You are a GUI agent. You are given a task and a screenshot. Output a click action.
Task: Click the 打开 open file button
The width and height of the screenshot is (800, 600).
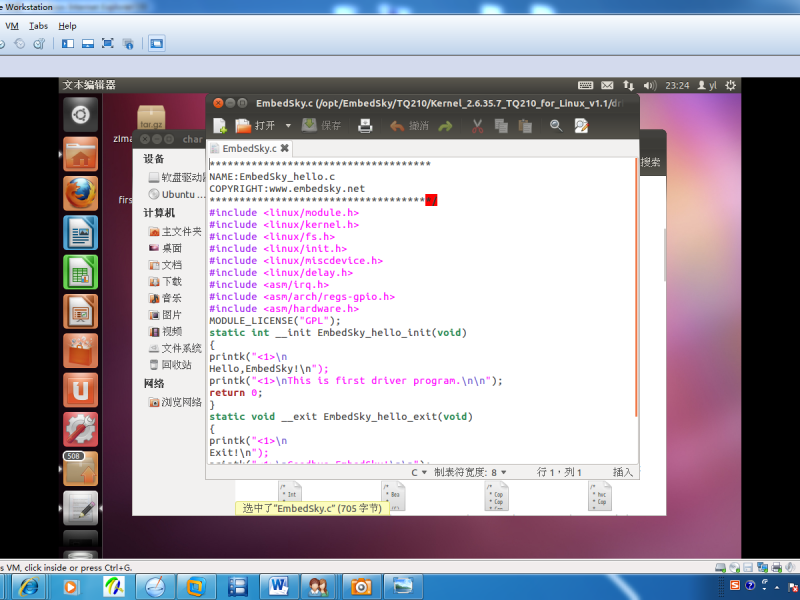coord(256,126)
